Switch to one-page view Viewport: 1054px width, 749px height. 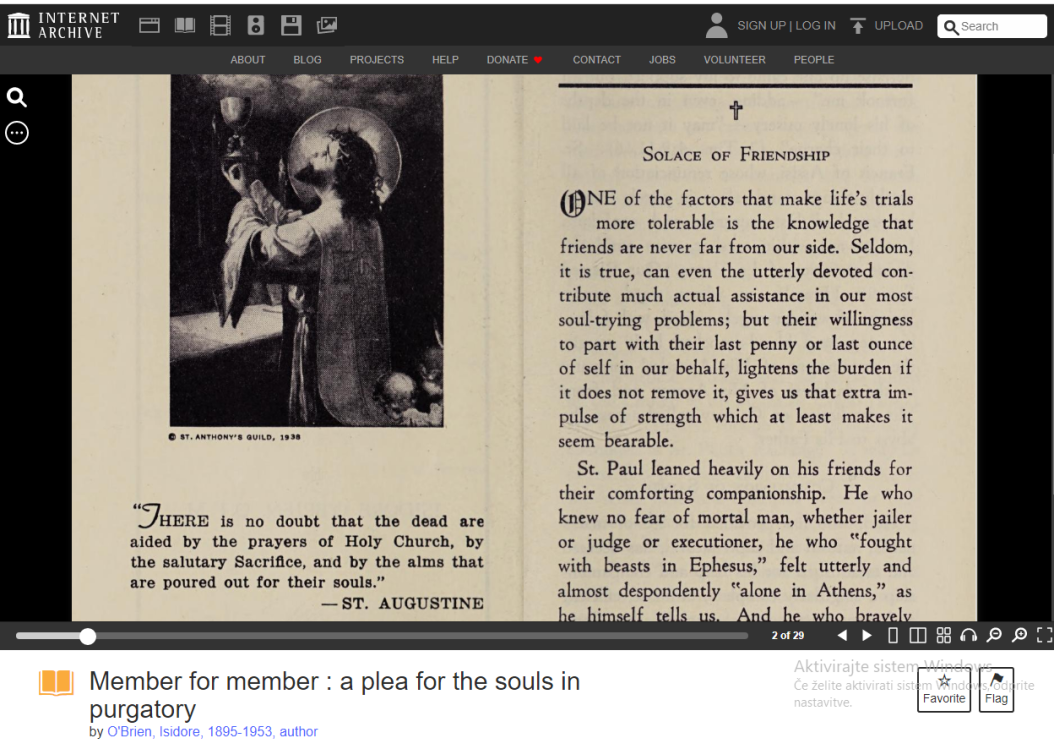tap(893, 635)
